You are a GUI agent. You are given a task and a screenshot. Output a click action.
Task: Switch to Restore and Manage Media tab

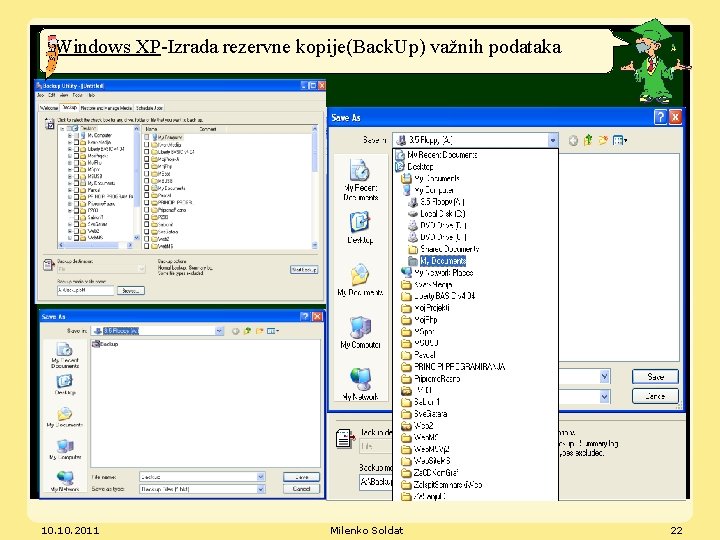[106, 108]
